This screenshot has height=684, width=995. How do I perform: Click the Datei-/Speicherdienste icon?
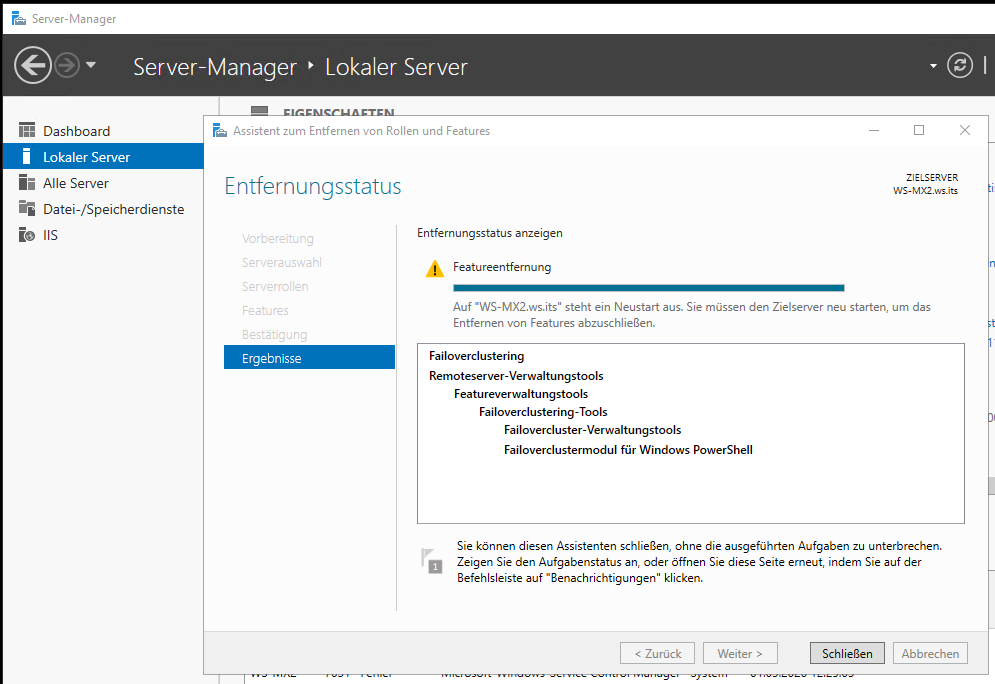pyautogui.click(x=27, y=208)
